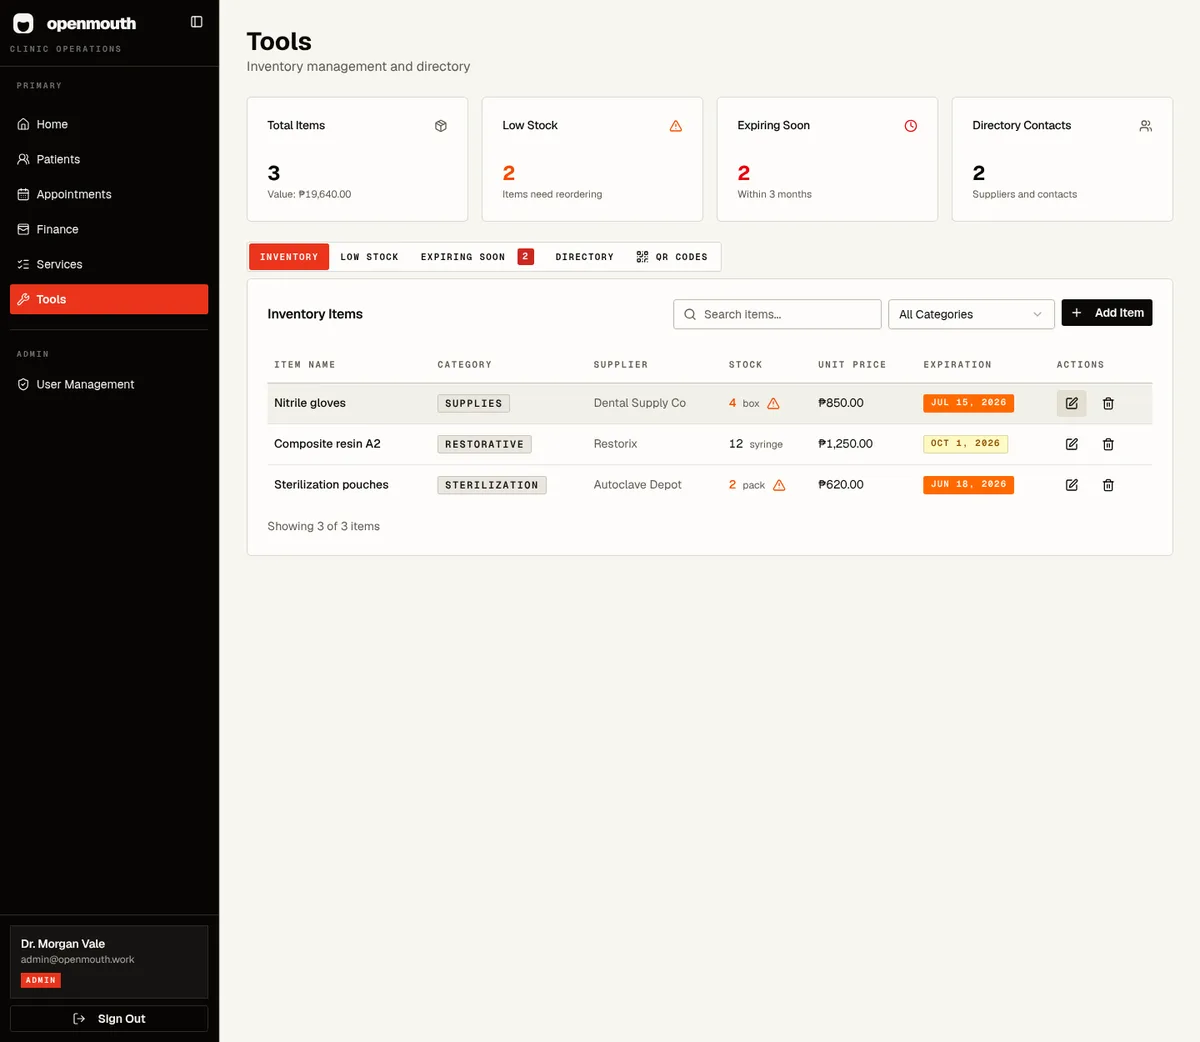Click the QR code icon in tab bar
Viewport: 1200px width, 1042px height.
642,257
